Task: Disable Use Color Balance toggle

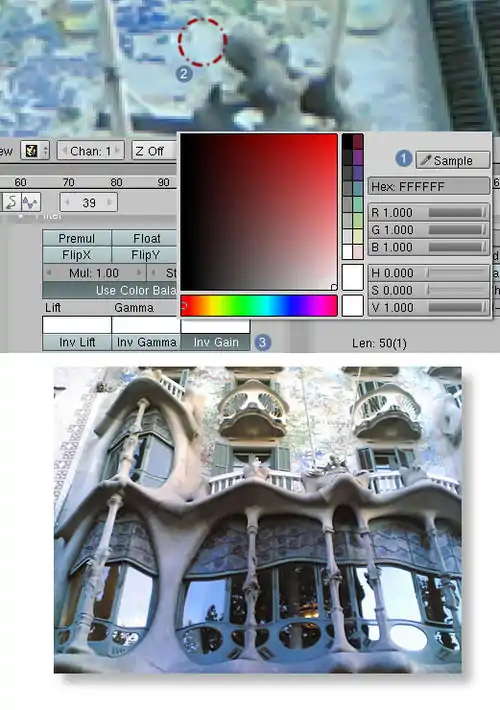Action: point(111,290)
